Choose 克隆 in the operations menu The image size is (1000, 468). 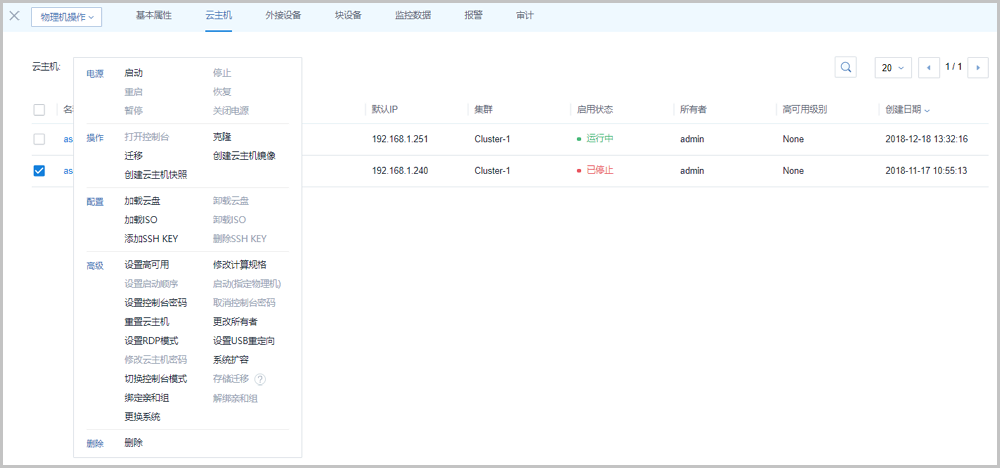[222, 136]
